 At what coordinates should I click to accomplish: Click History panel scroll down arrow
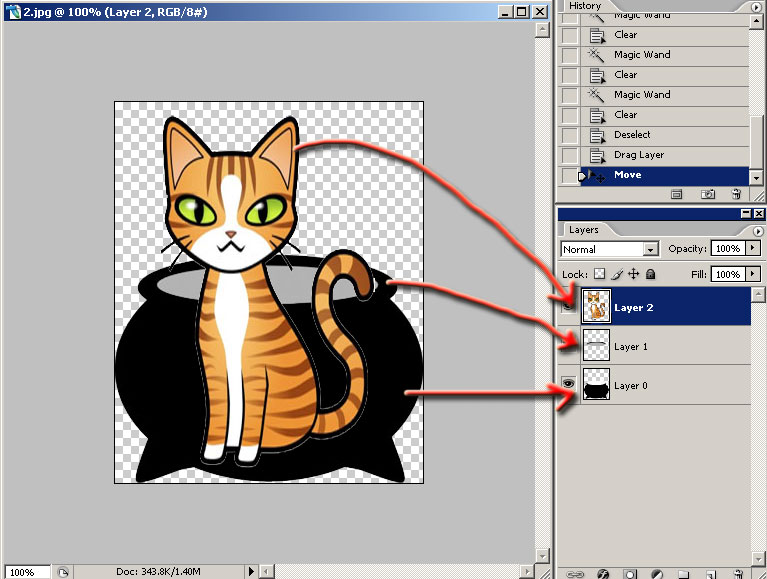point(756,178)
